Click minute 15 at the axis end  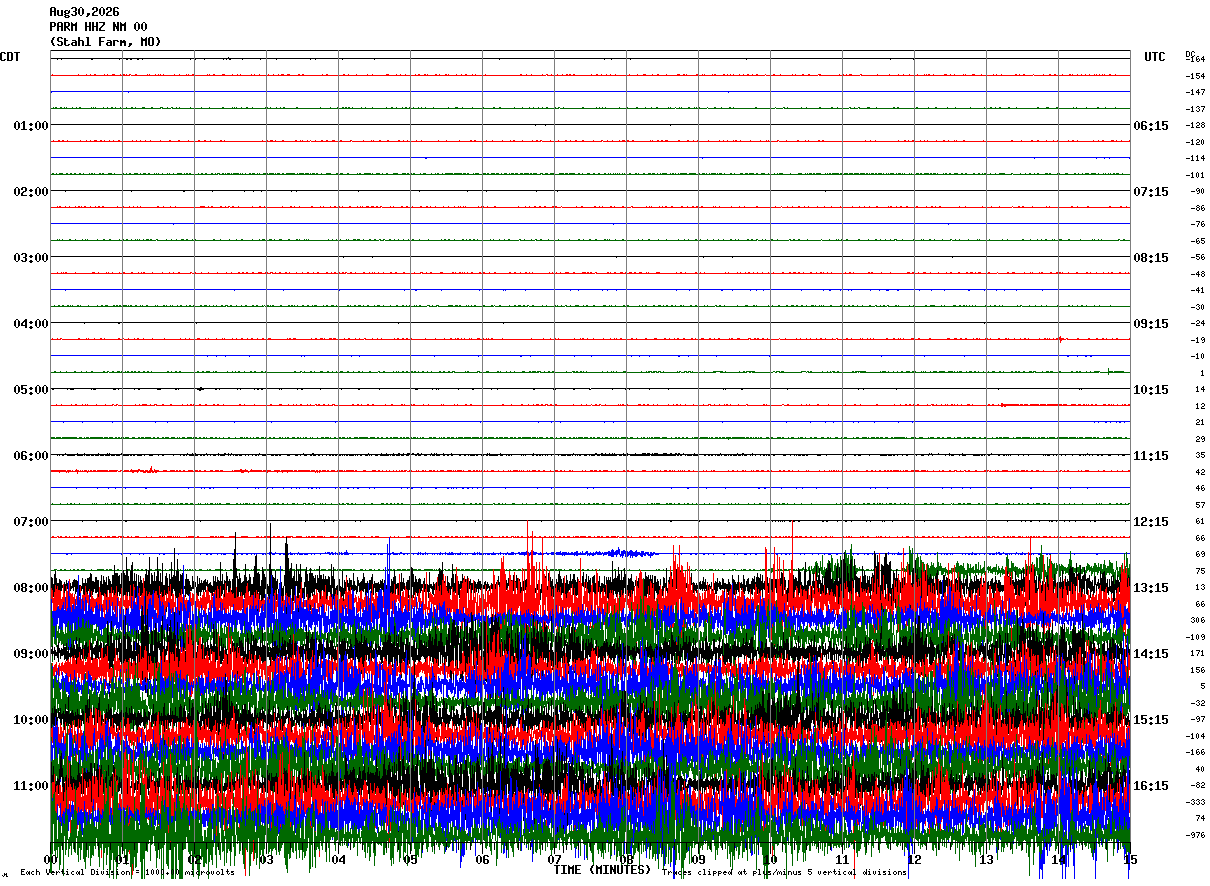coord(1130,860)
